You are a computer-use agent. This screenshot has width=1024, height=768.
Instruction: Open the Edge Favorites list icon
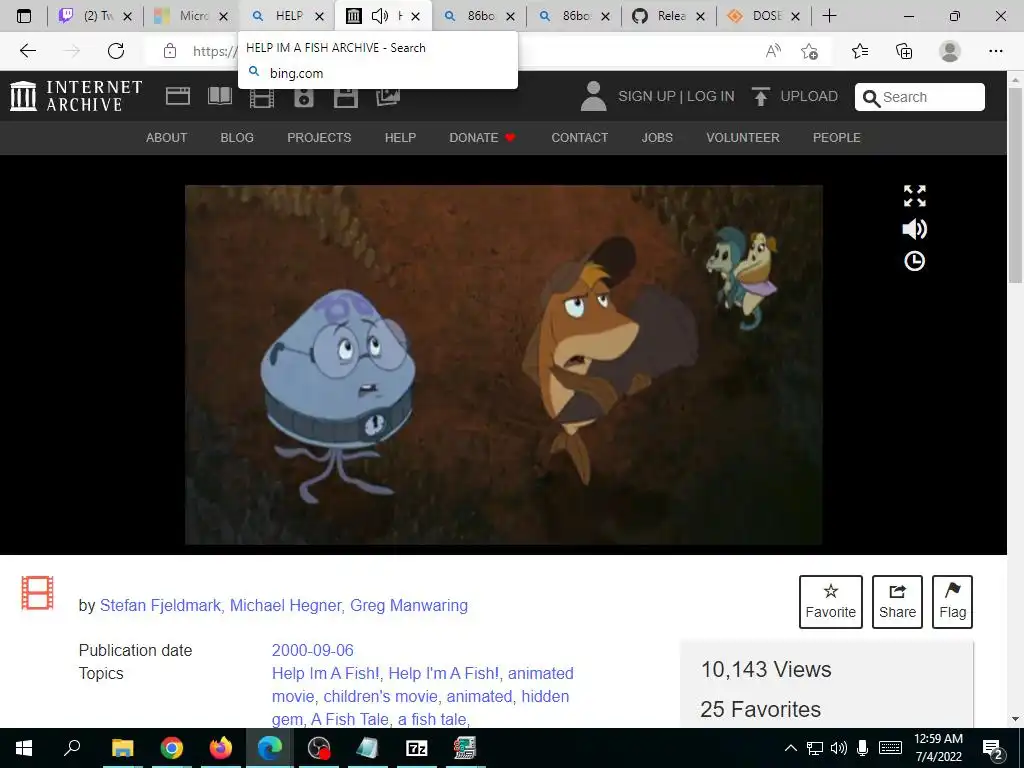[x=860, y=51]
